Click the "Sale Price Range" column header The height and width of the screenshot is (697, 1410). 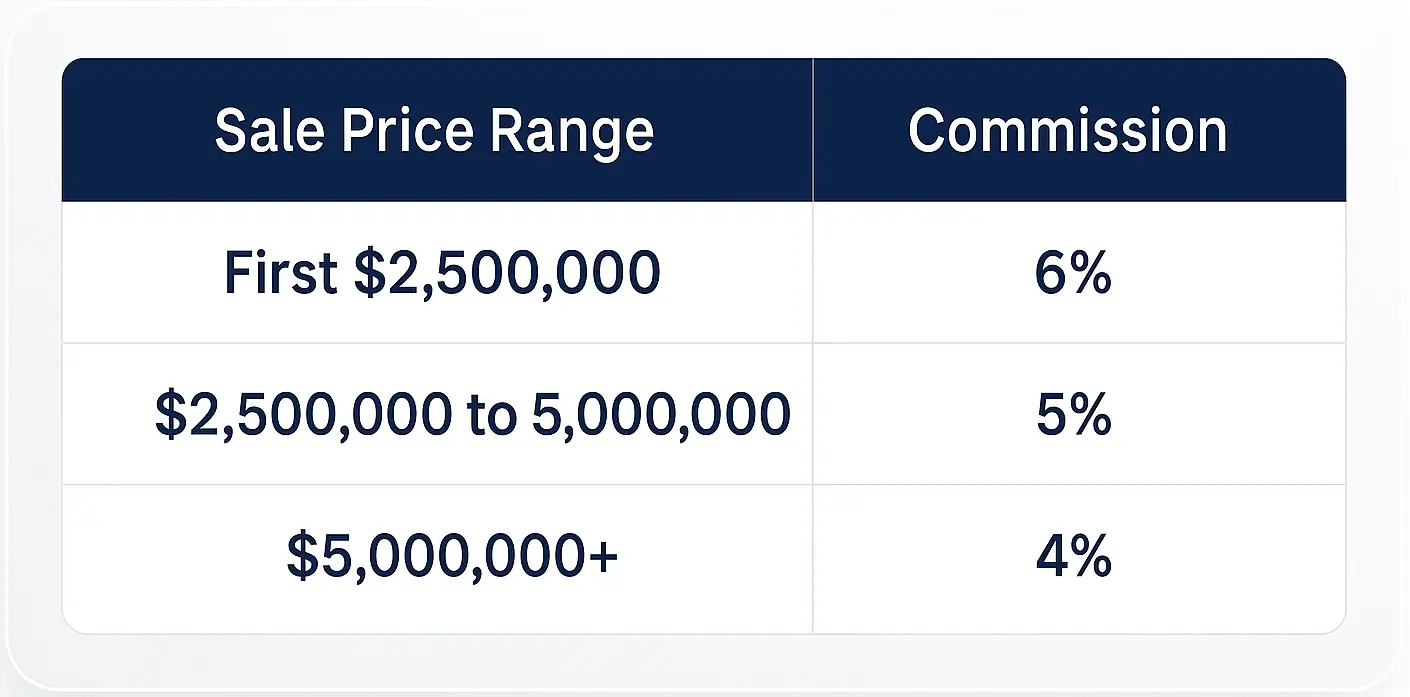(434, 131)
